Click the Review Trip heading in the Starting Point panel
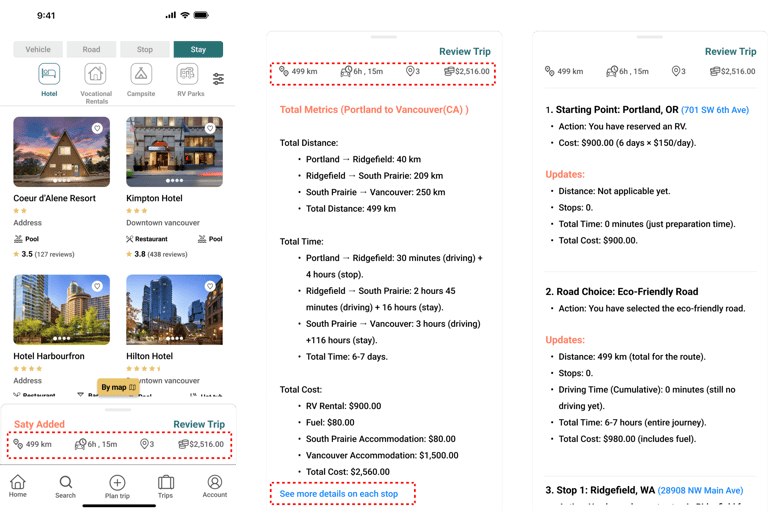This screenshot has width=768, height=511. [730, 51]
